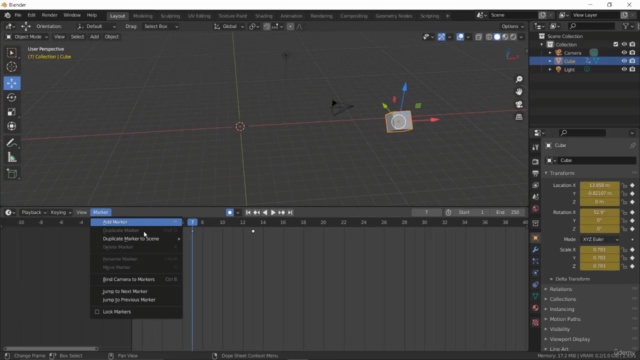Expand the Delta Transform panel
Image resolution: width=640 pixels, height=360 pixels.
point(572,279)
